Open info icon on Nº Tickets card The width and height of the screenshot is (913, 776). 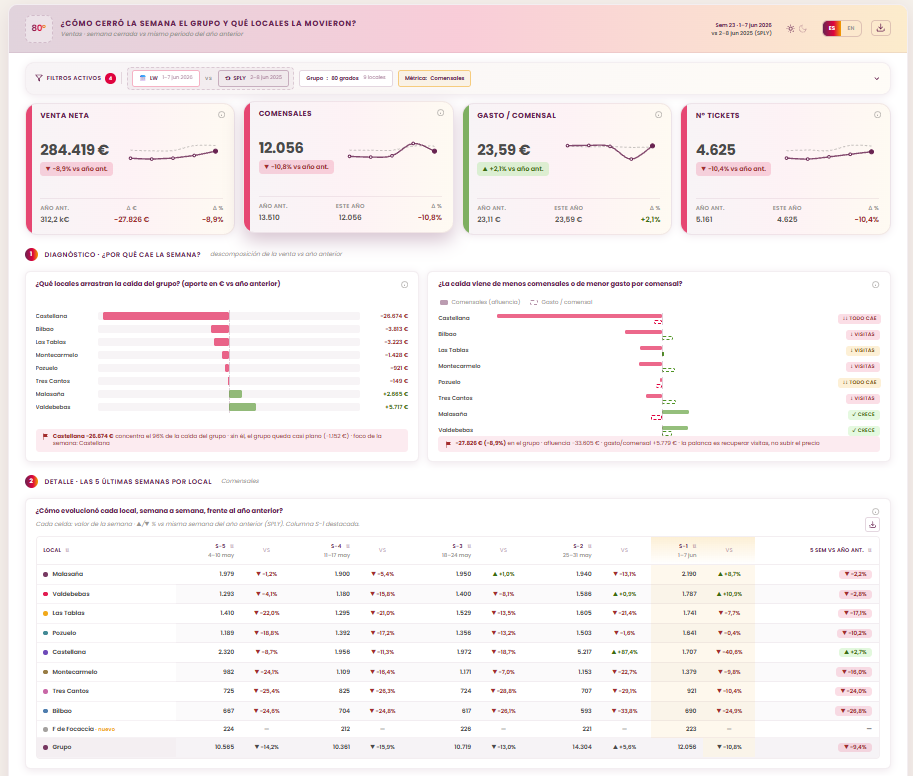[x=877, y=115]
